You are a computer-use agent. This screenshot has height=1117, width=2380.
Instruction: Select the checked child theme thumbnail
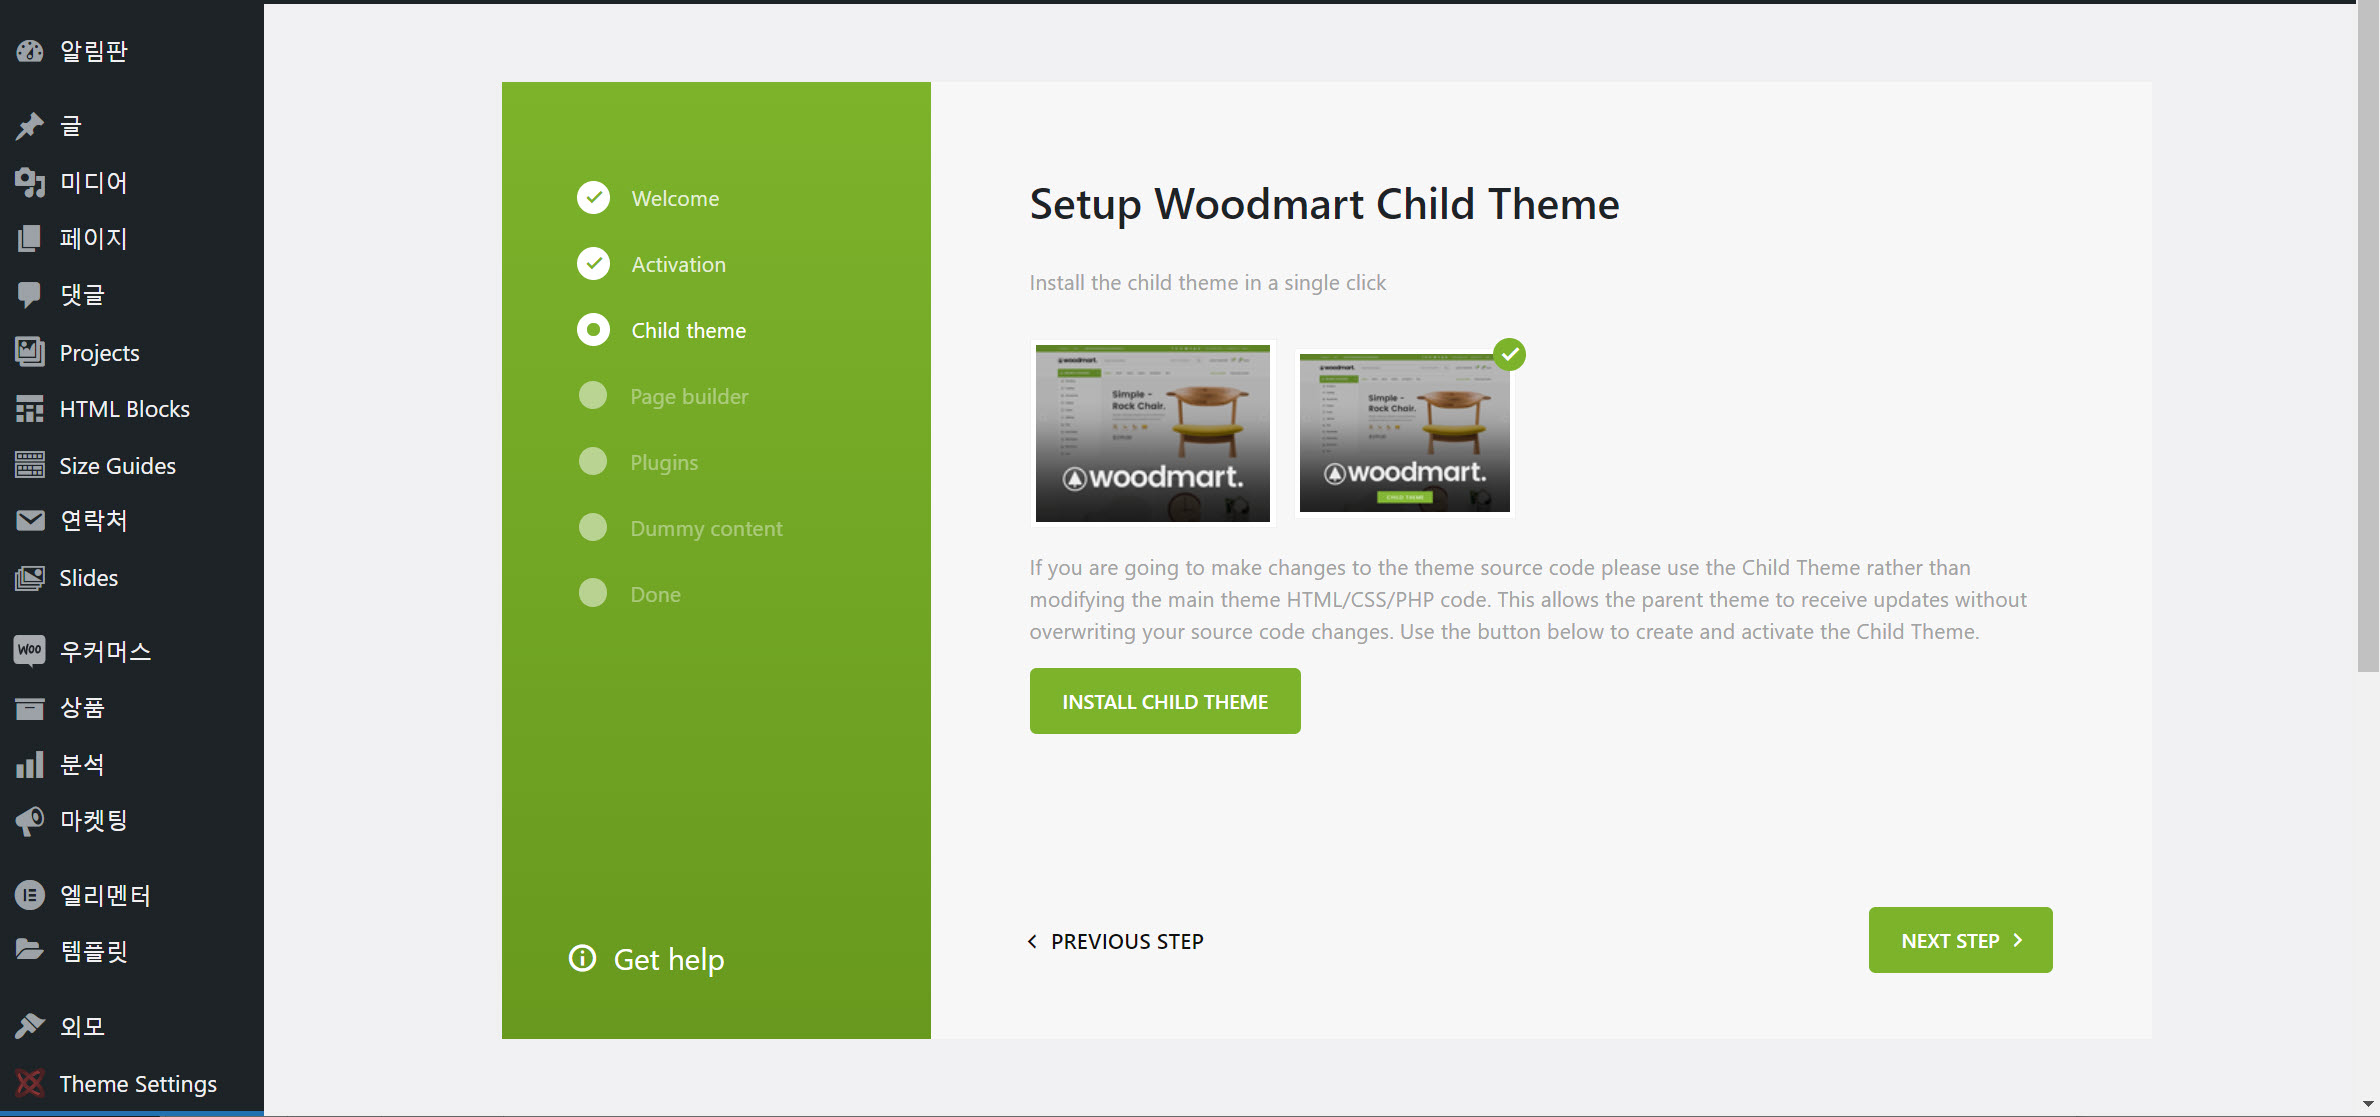coord(1404,432)
